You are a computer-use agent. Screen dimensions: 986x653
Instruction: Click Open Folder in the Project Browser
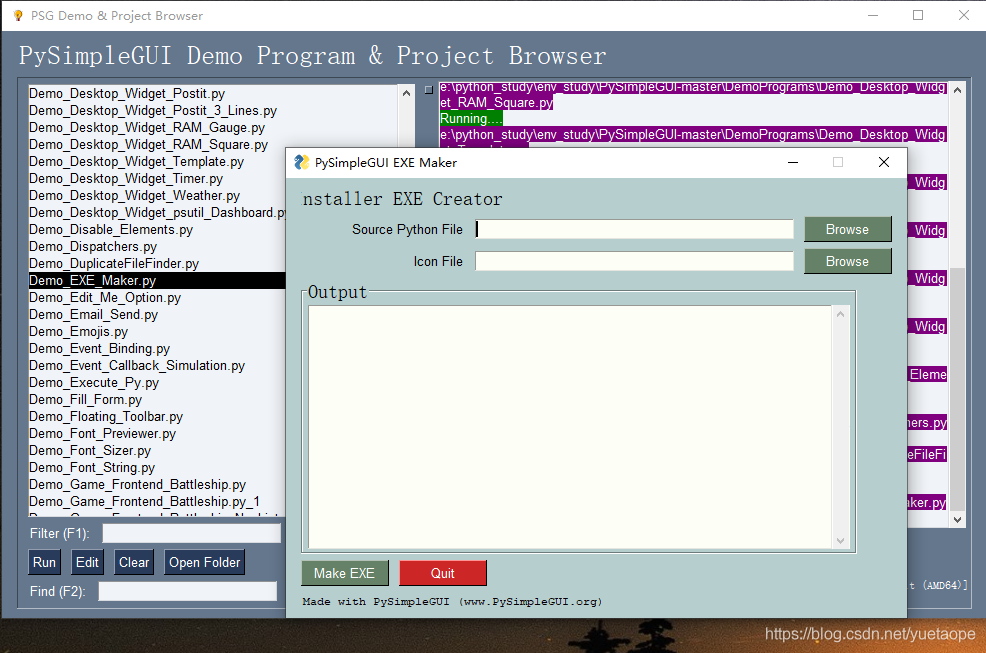(204, 562)
